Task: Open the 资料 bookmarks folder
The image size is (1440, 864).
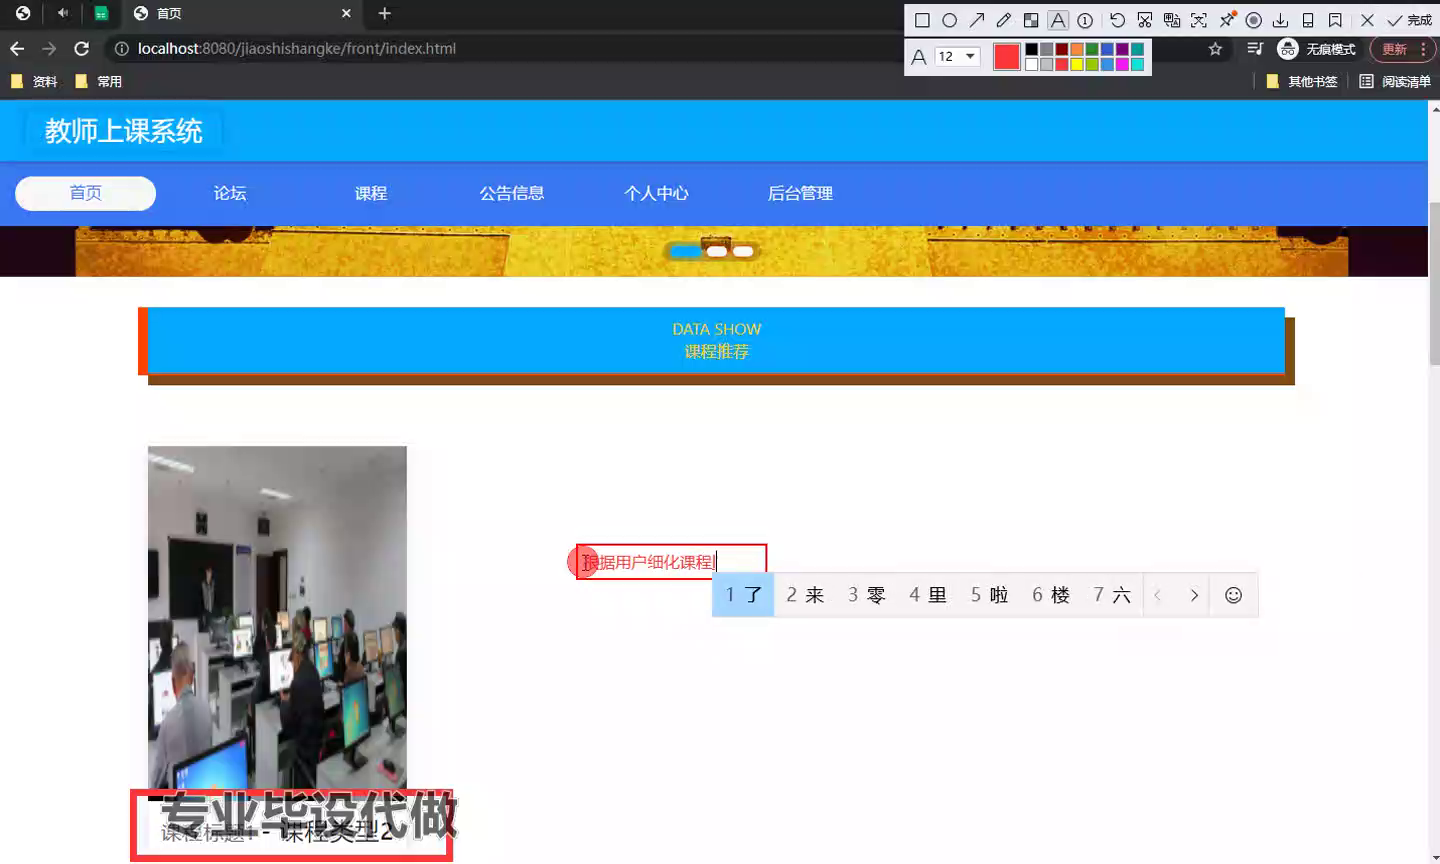Action: 33,81
